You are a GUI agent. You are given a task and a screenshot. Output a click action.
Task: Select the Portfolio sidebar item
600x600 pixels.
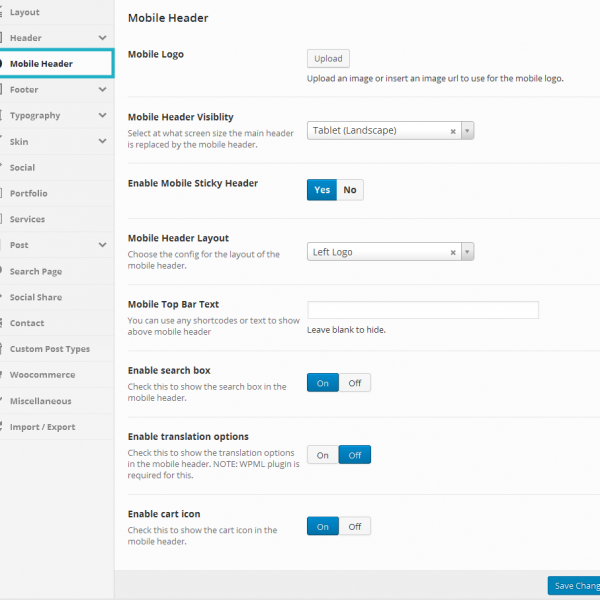(x=29, y=193)
